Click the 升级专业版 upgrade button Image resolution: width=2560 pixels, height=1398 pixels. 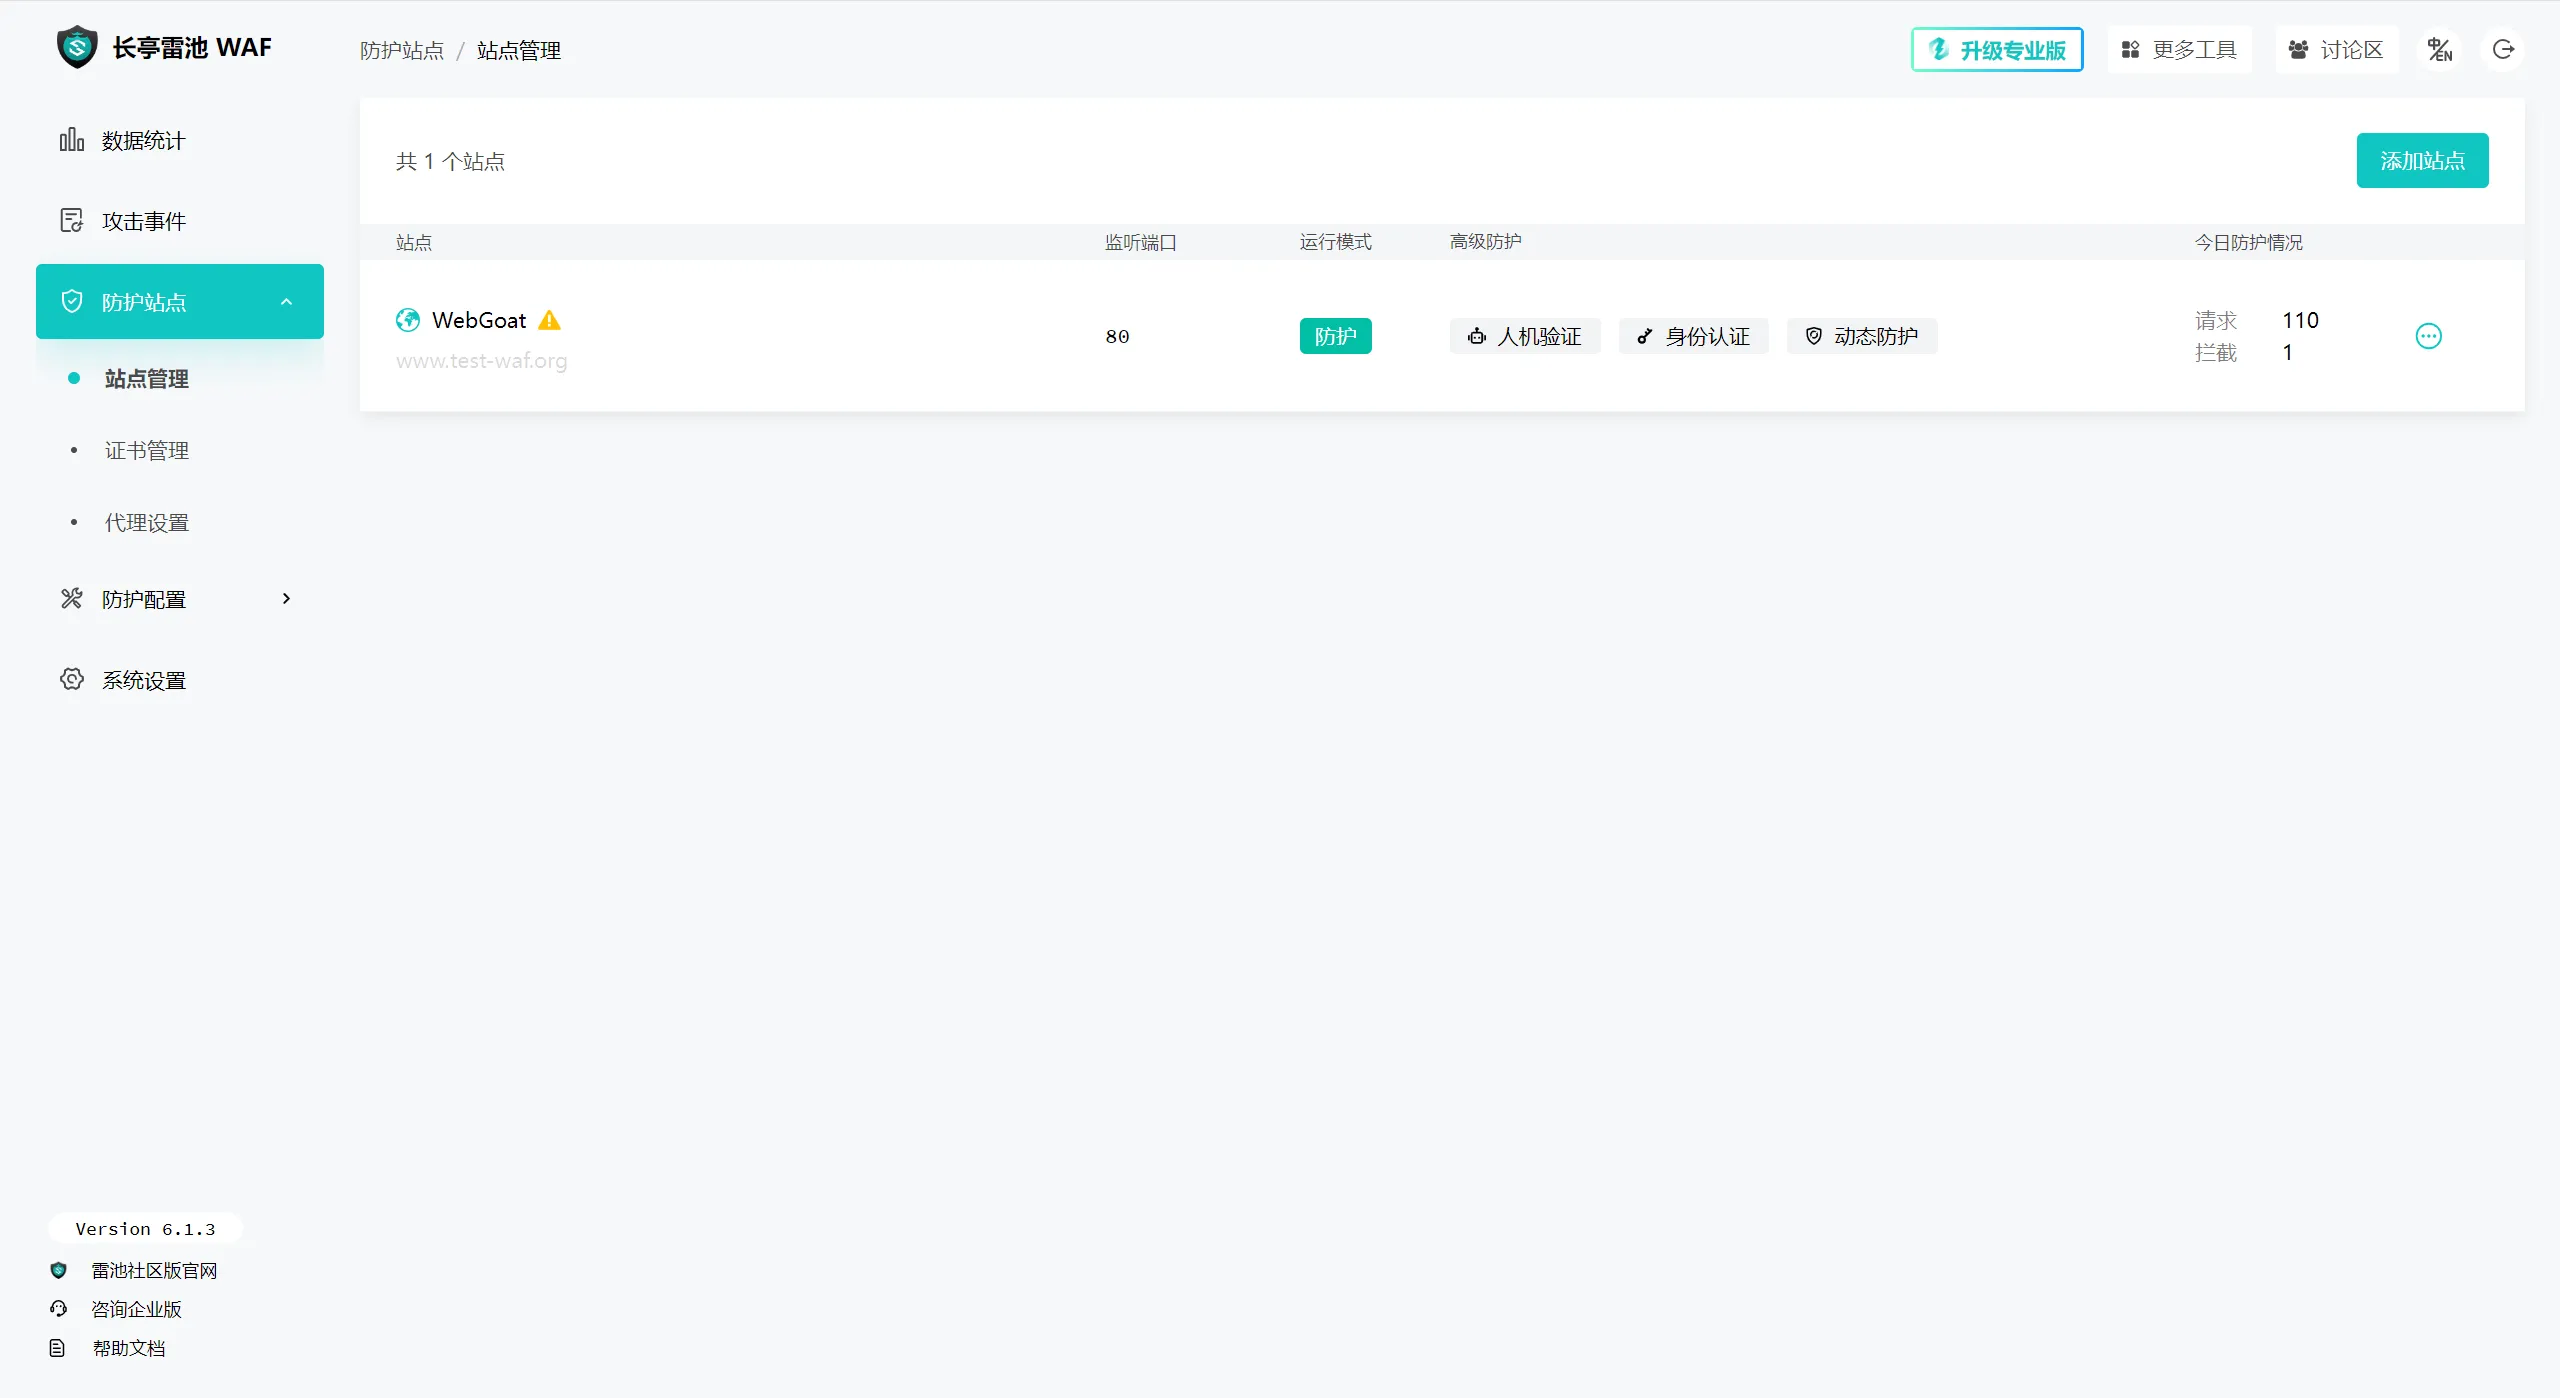1997,50
